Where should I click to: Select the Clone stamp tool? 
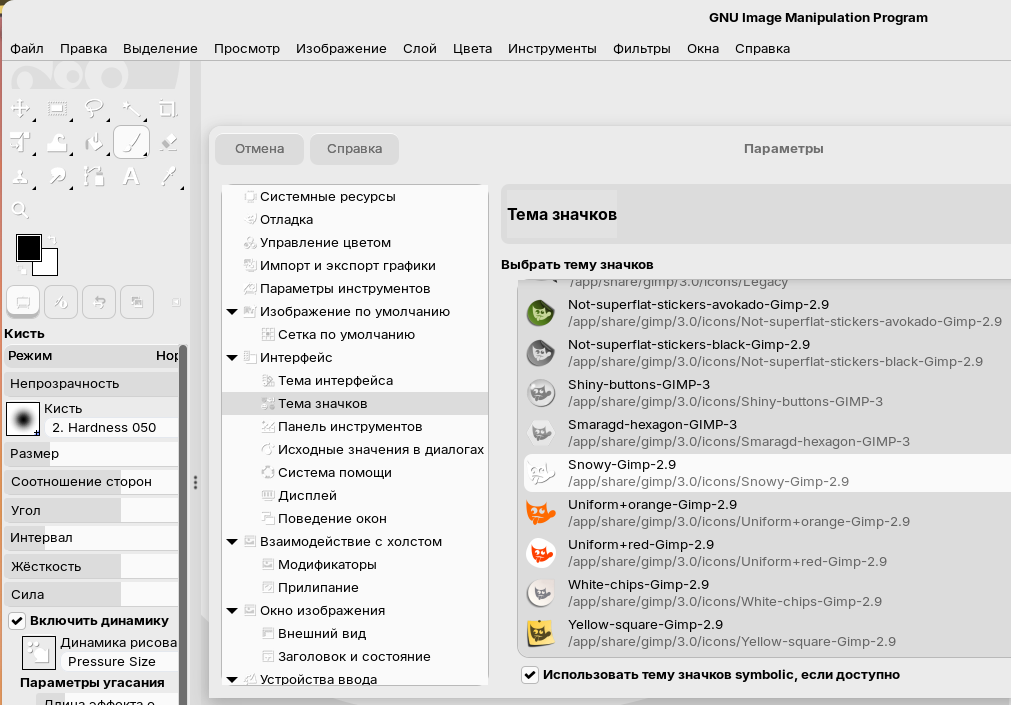(x=21, y=176)
